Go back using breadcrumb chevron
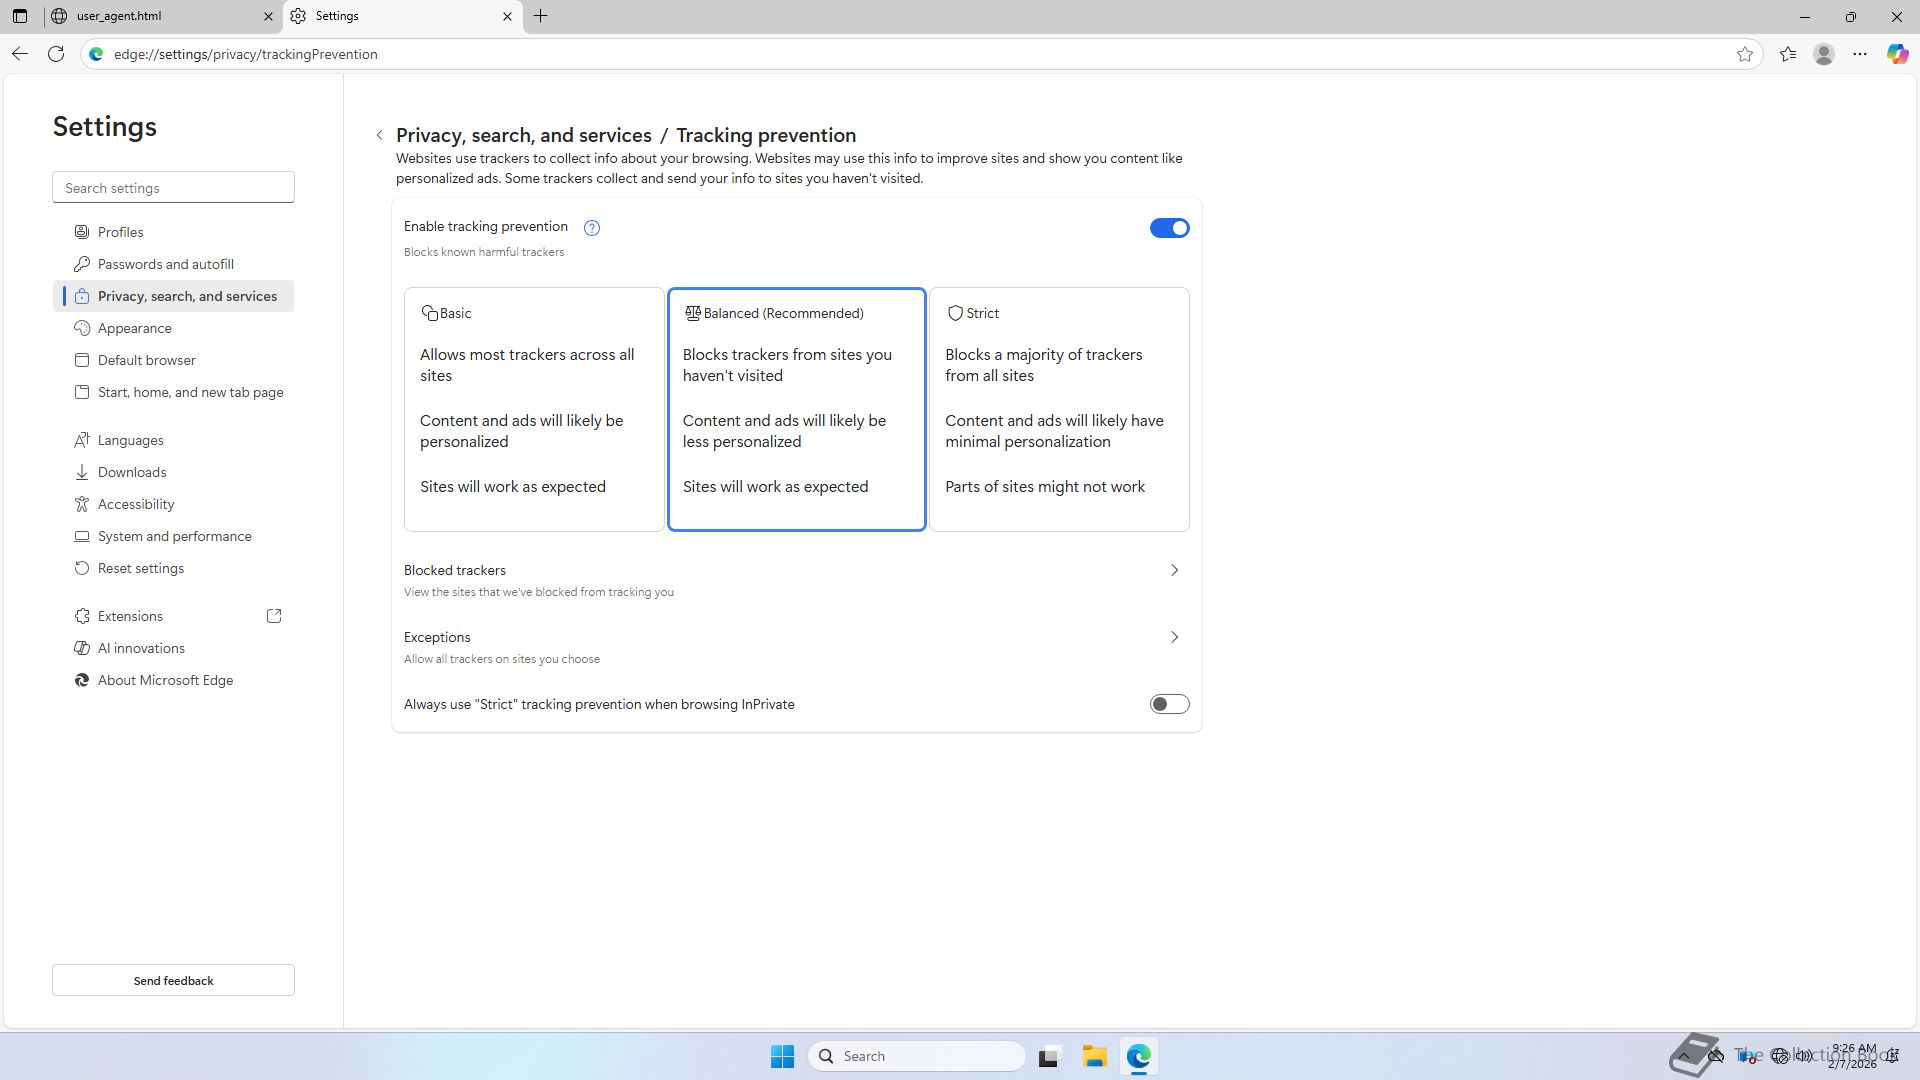 (x=380, y=135)
